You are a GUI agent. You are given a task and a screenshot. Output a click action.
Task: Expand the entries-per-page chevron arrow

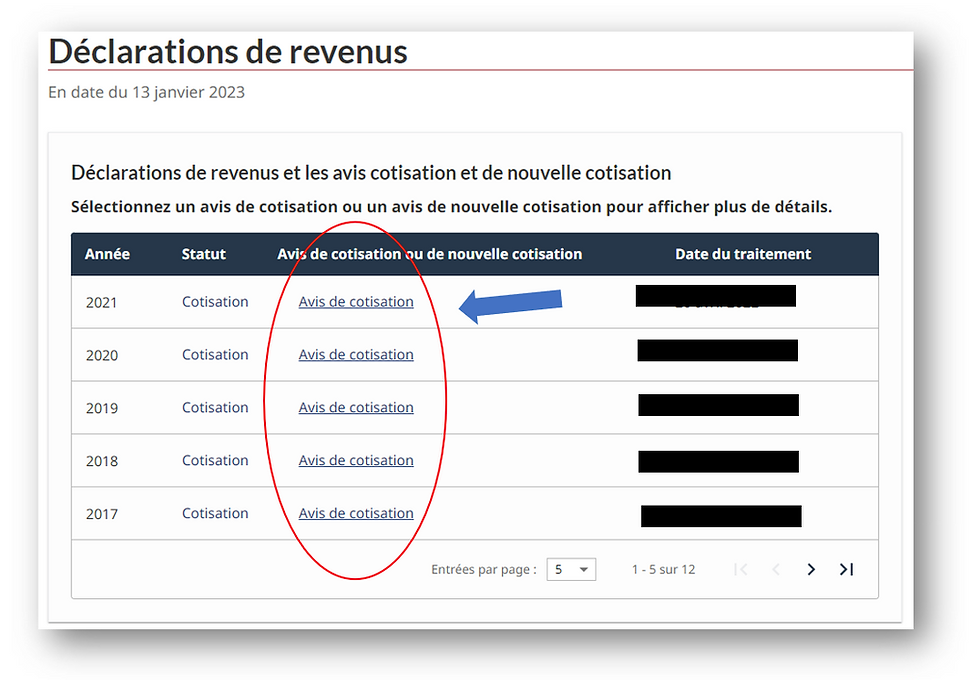tap(584, 569)
